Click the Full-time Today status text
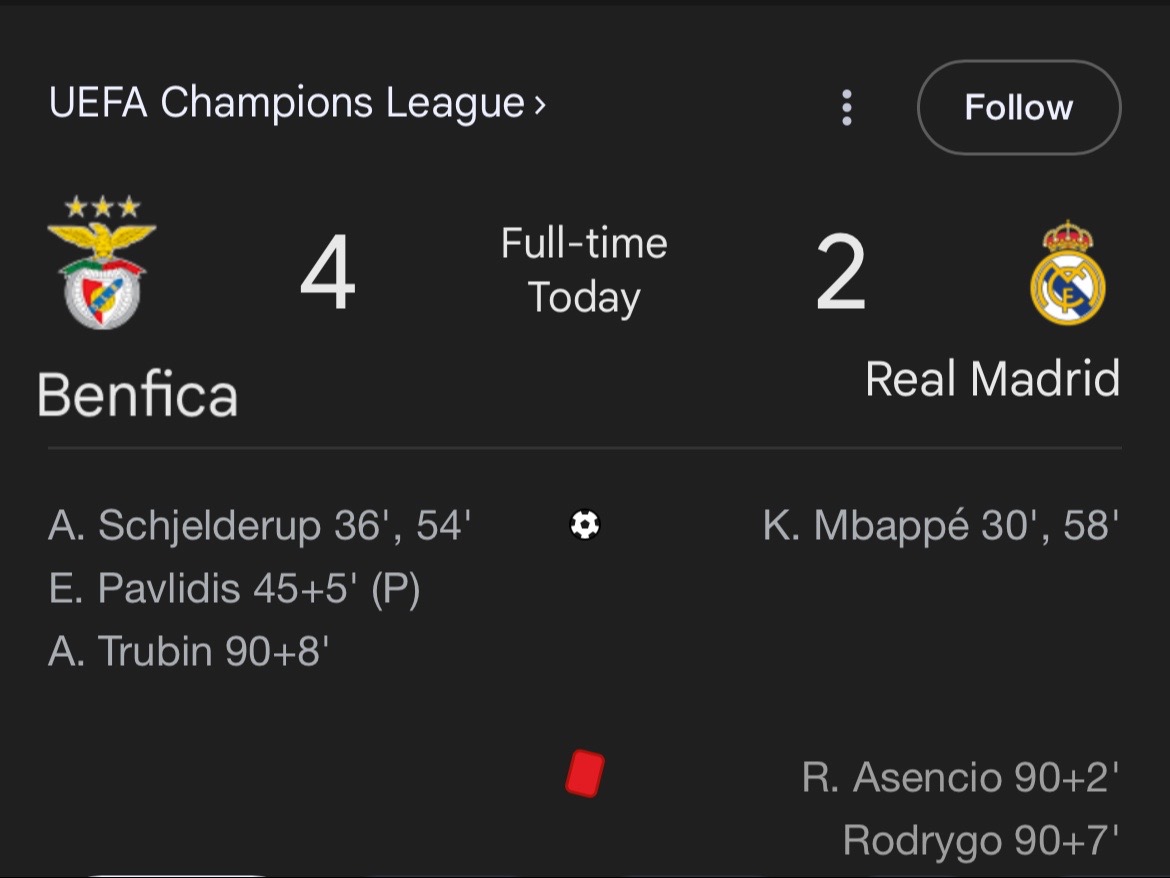 pyautogui.click(x=584, y=271)
